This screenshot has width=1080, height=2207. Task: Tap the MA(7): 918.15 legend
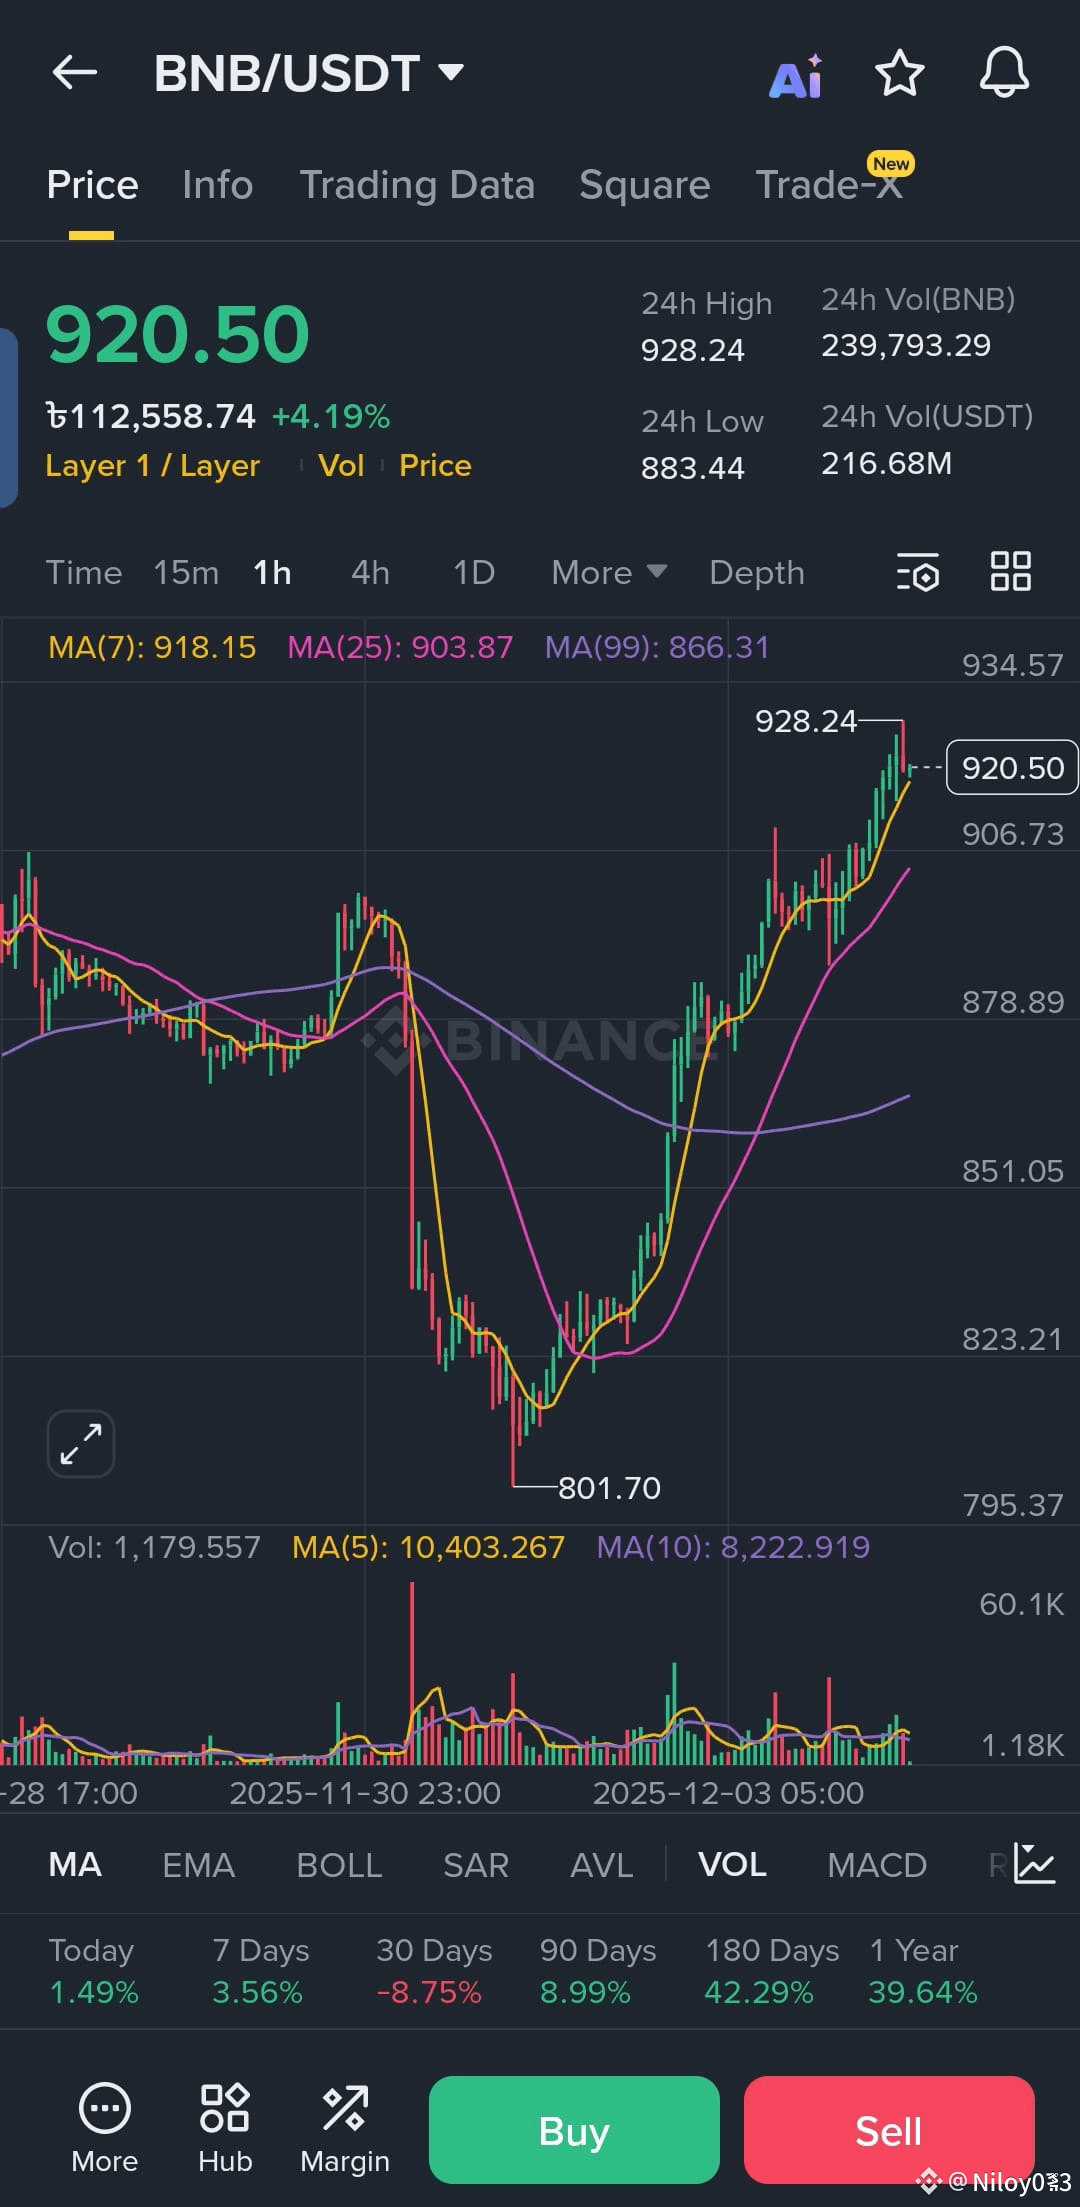[152, 647]
